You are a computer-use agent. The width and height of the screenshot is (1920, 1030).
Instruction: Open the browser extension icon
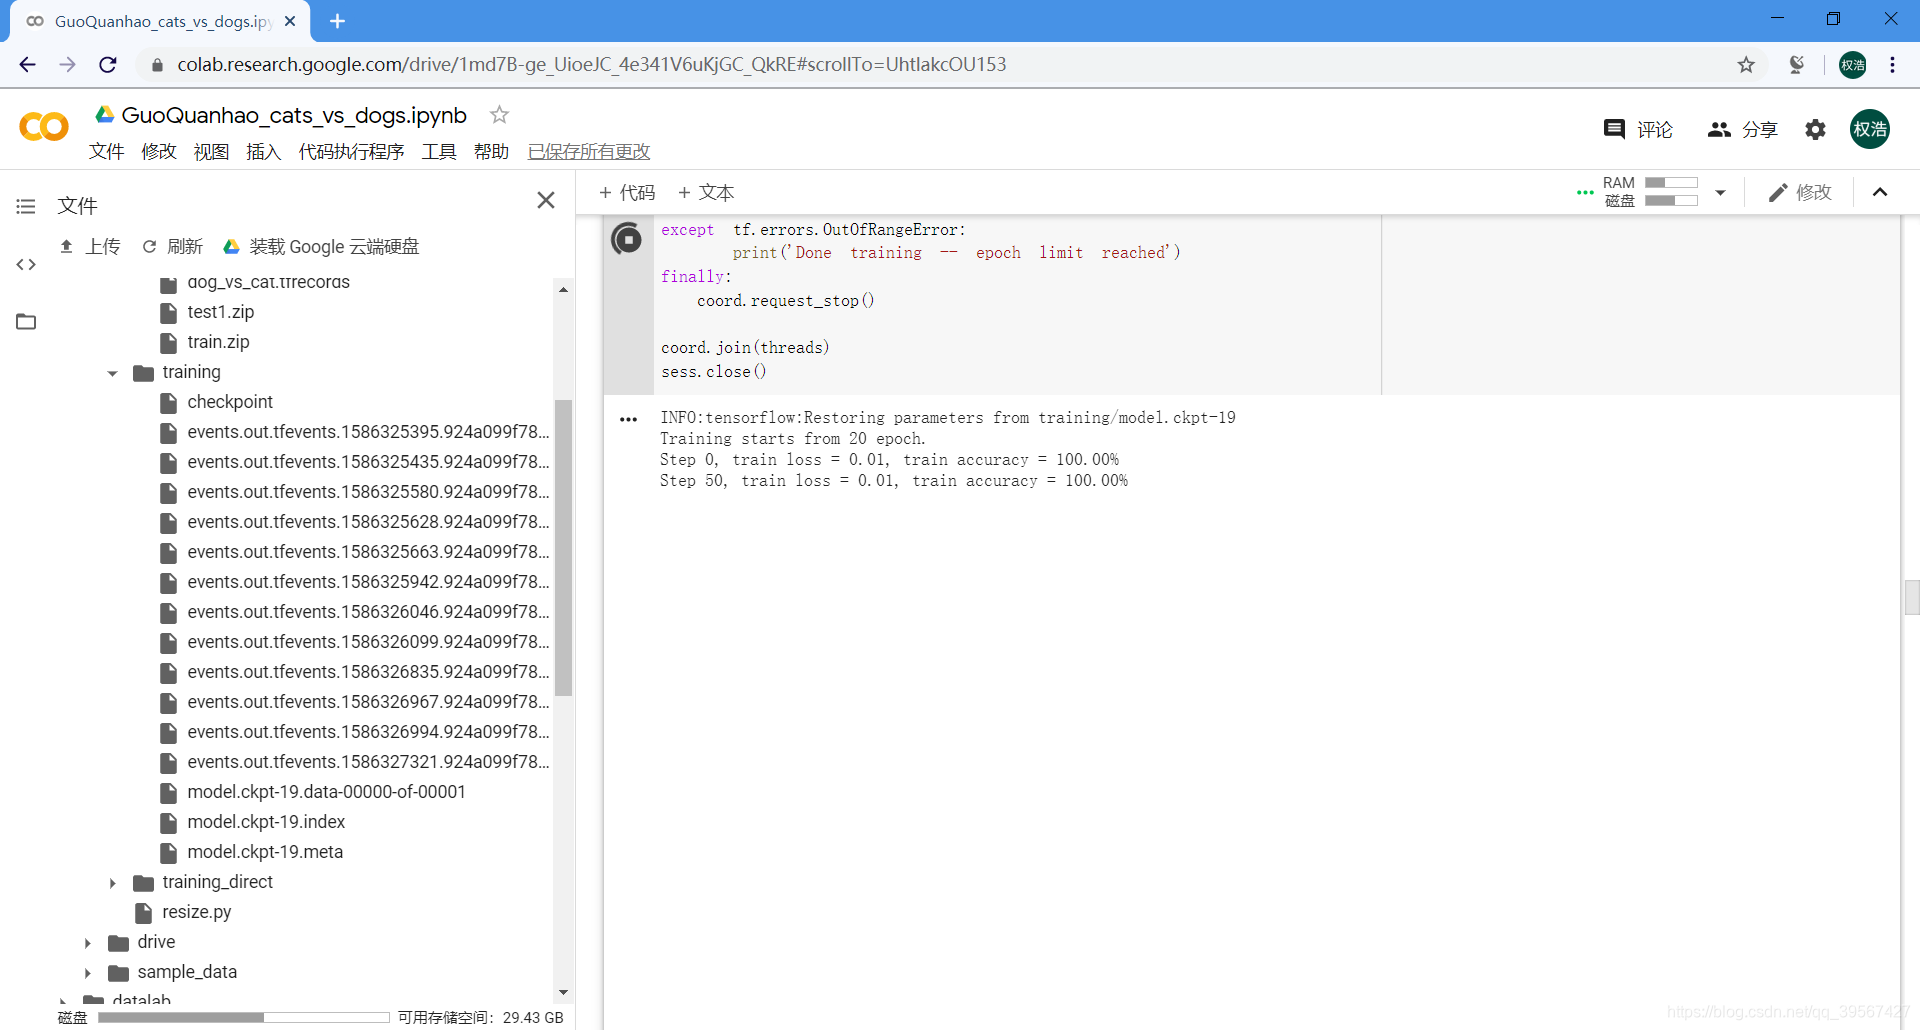tap(1797, 65)
